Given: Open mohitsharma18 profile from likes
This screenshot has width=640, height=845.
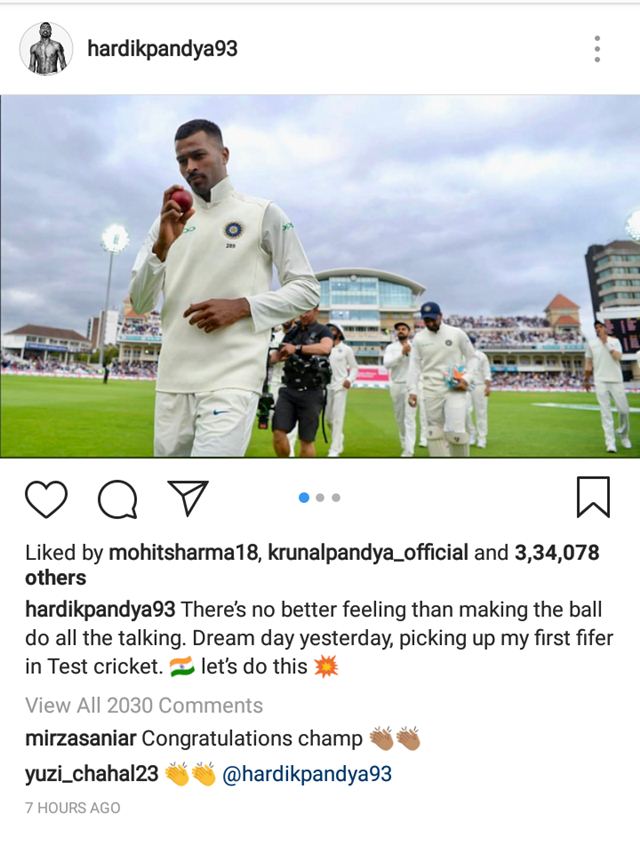Looking at the screenshot, I should pos(184,553).
